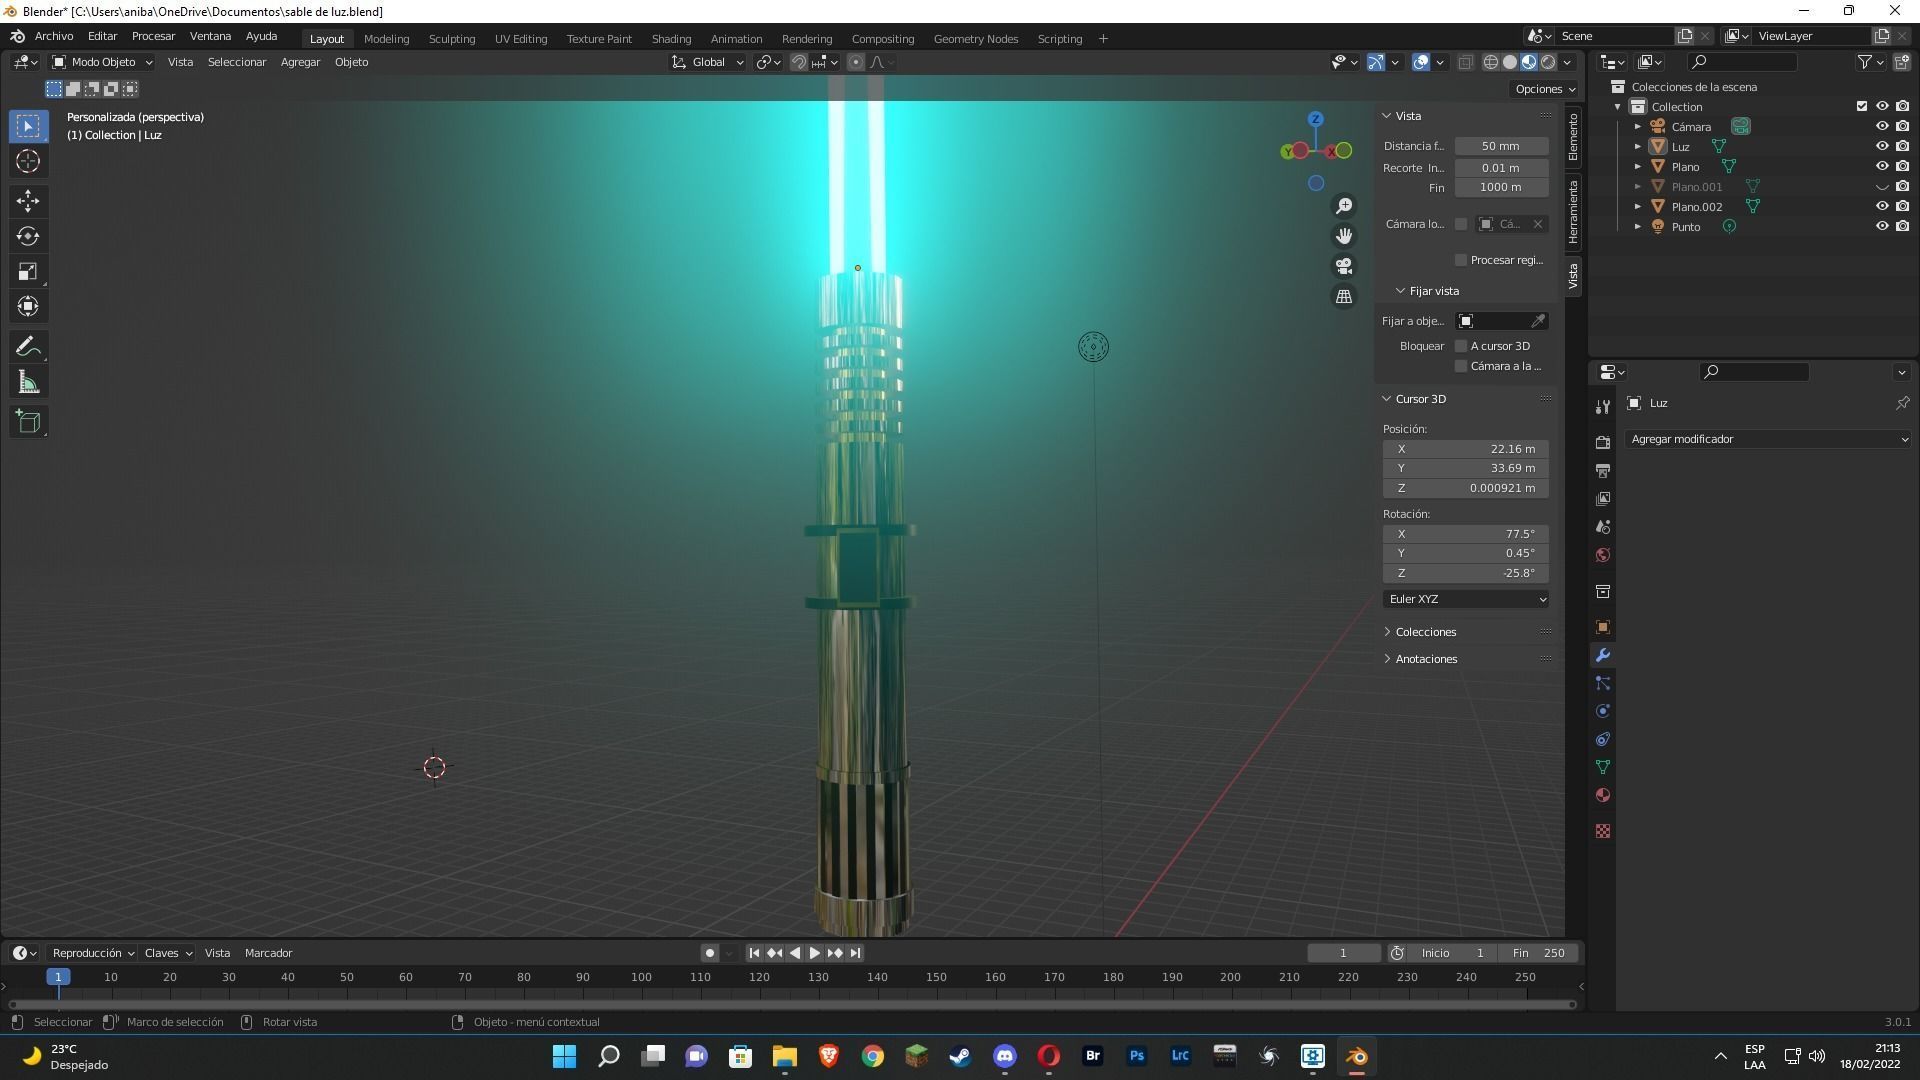Open the Modifier properties wrench tab
This screenshot has width=1920, height=1080.
pyautogui.click(x=1603, y=655)
